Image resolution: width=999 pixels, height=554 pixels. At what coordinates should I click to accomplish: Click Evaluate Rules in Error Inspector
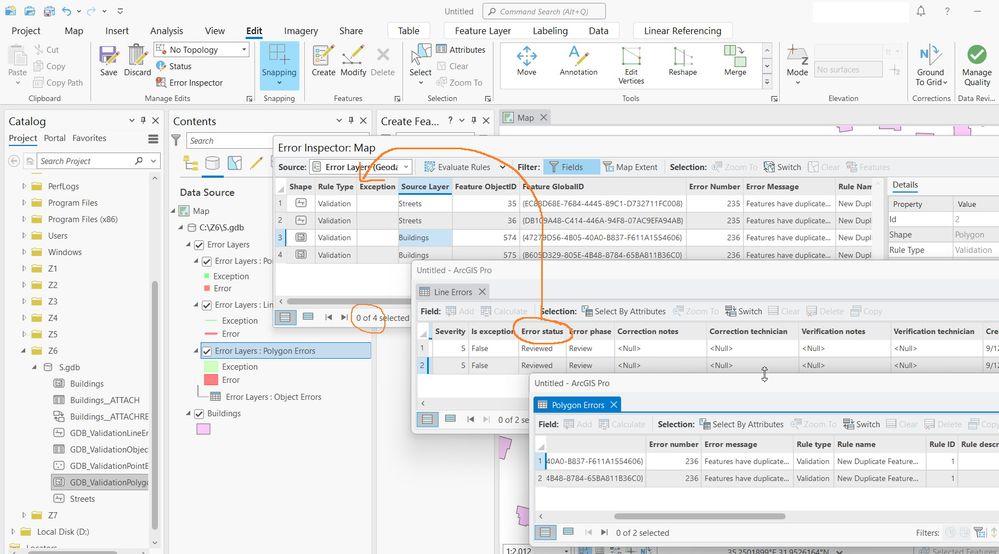click(x=457, y=167)
